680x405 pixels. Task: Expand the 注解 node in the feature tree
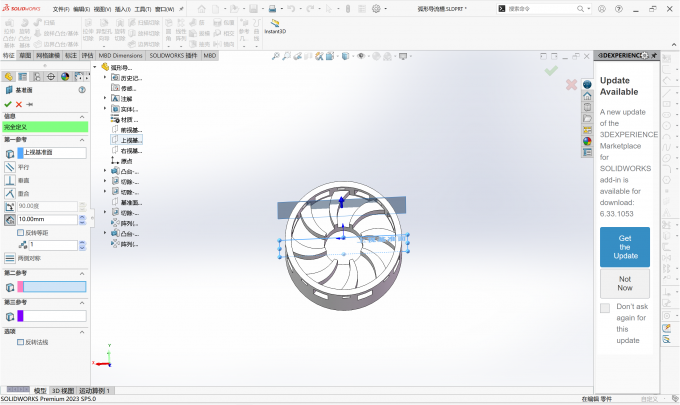coord(105,98)
